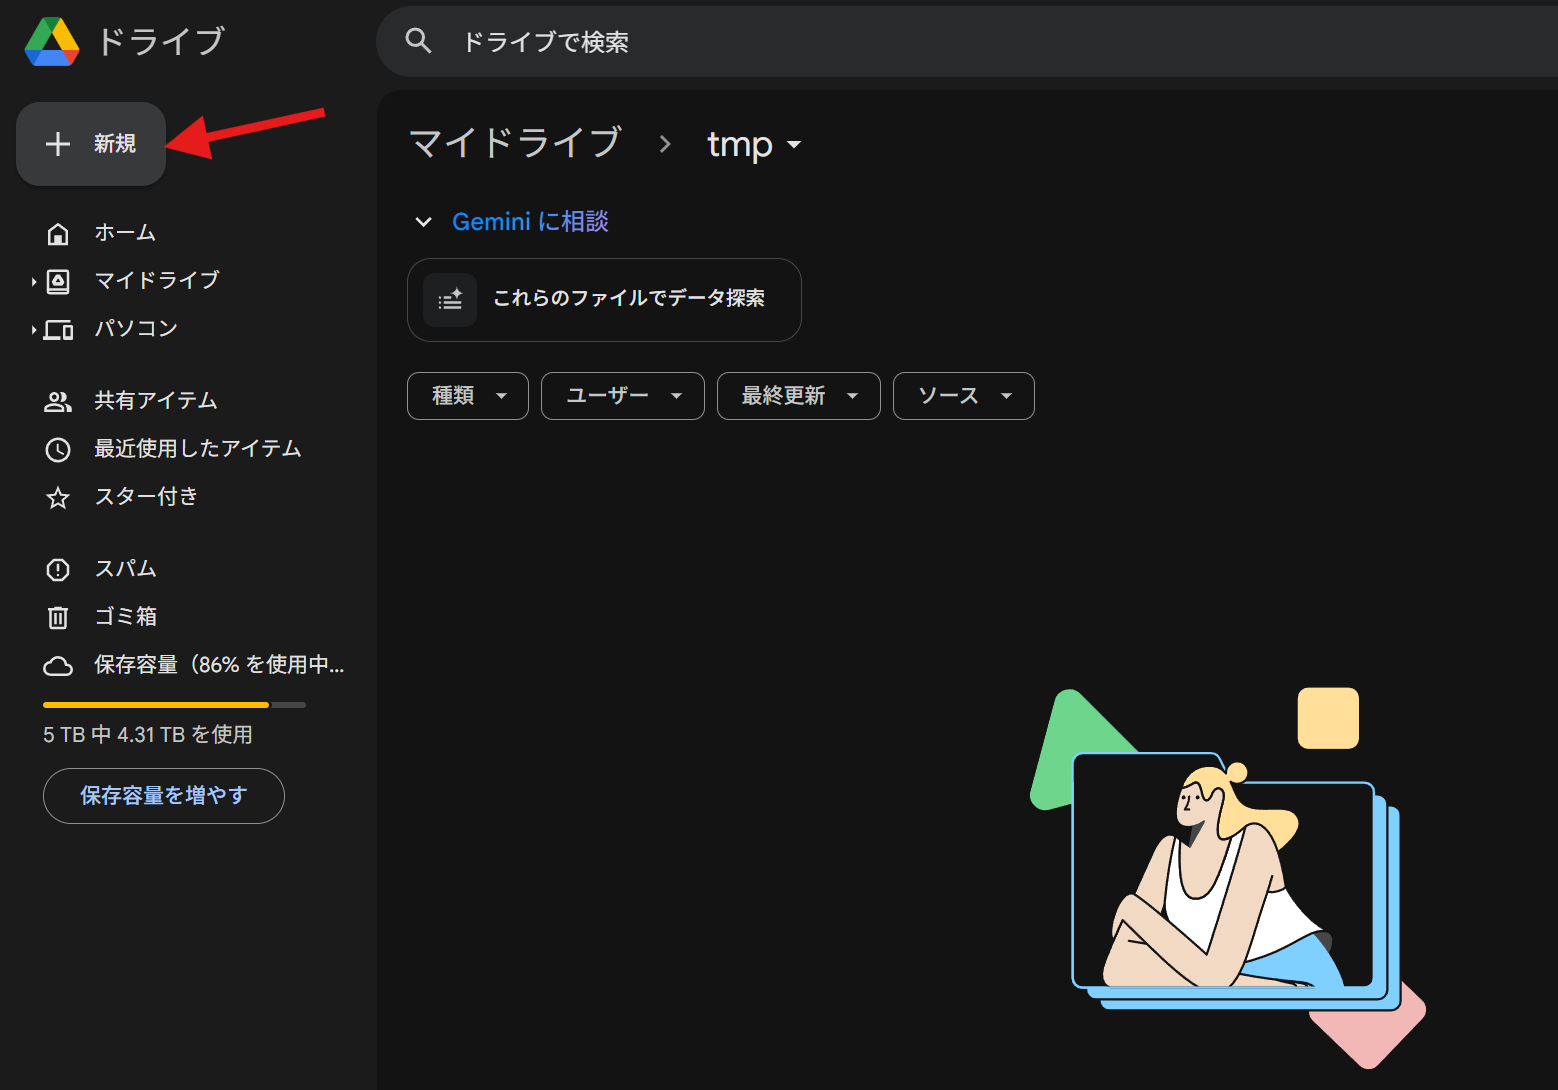The height and width of the screenshot is (1090, 1558).
Task: Open the ゴミ箱 trash icon
Action: 58,617
